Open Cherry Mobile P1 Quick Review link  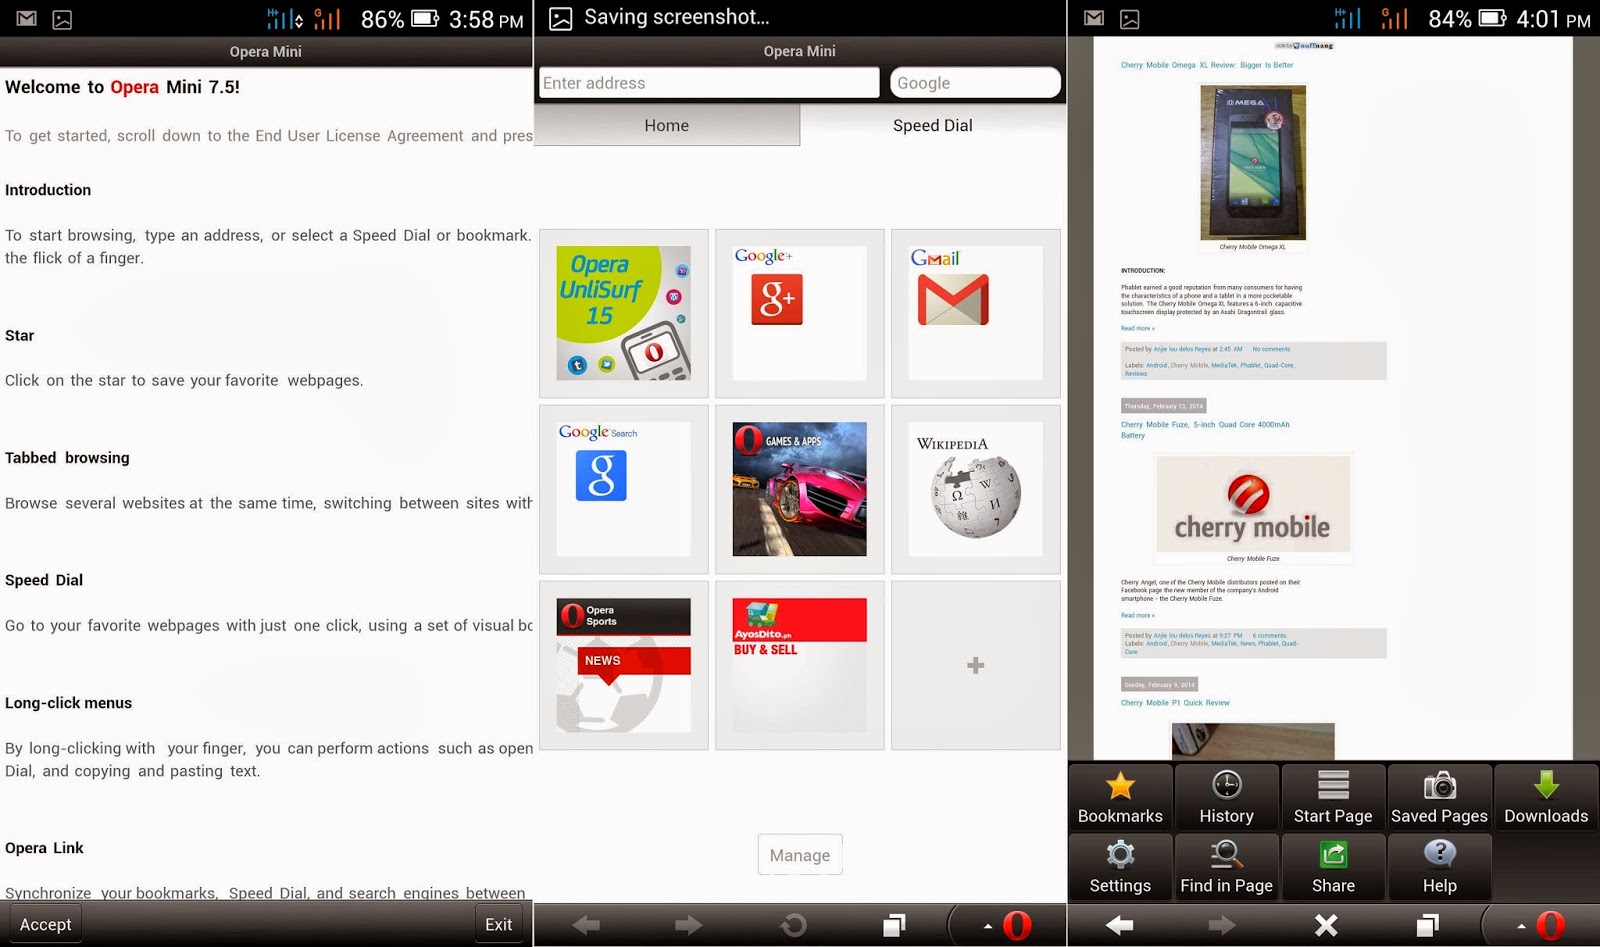pyautogui.click(x=1175, y=703)
